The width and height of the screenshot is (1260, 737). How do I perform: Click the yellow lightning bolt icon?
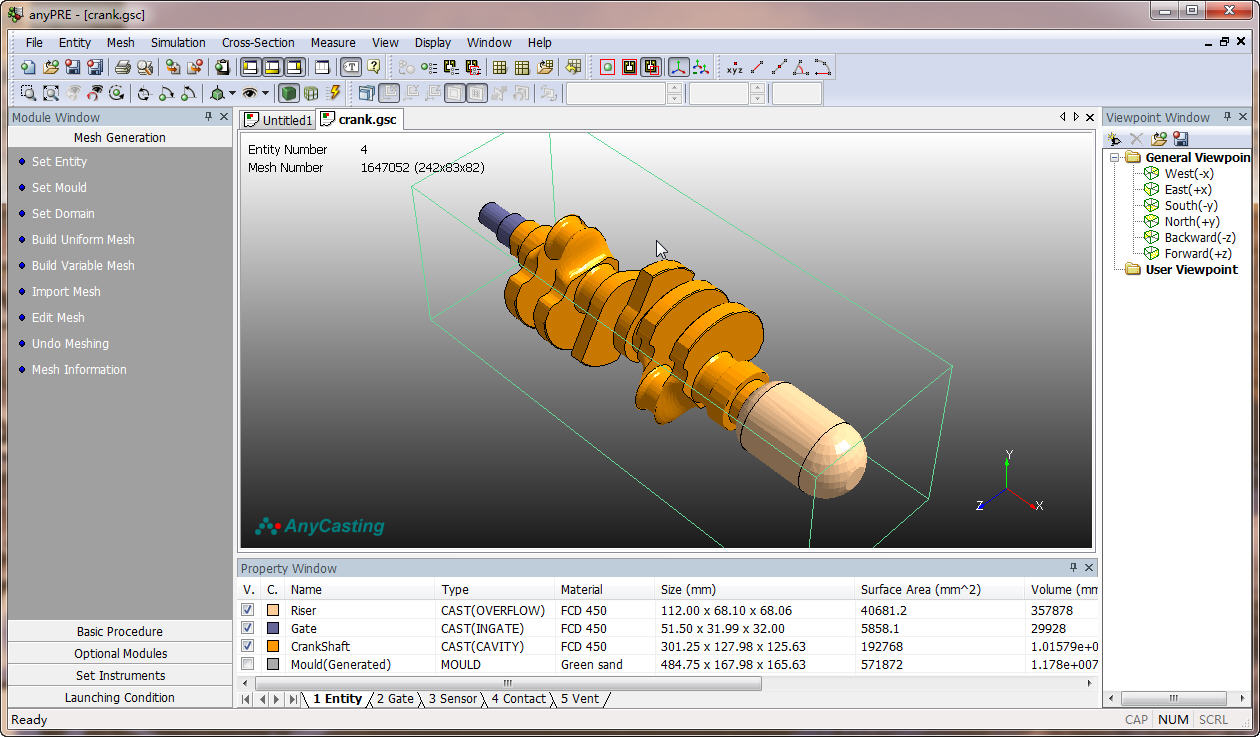(x=334, y=93)
